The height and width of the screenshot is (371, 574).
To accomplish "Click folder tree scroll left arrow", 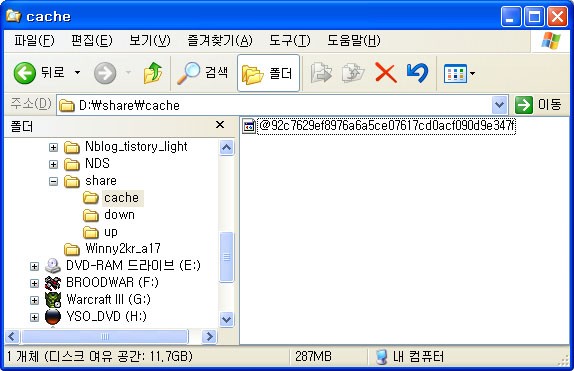I will (12, 336).
